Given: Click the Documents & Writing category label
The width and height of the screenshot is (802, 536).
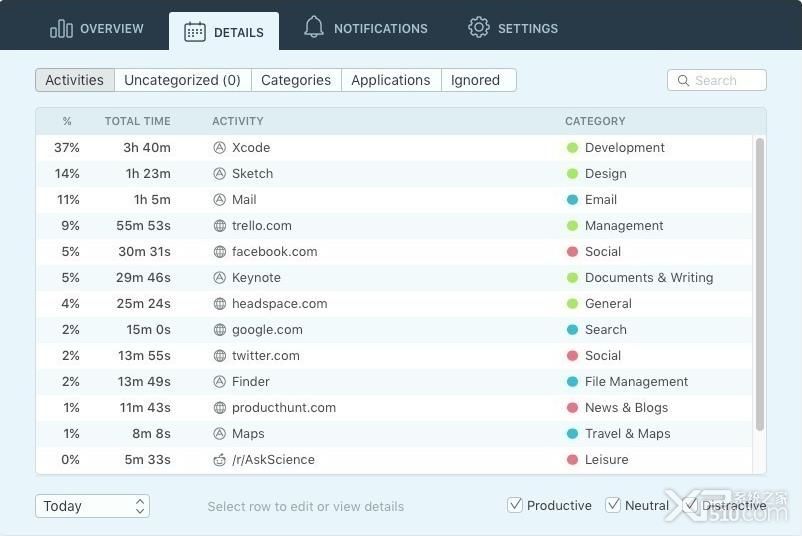Looking at the screenshot, I should point(649,278).
